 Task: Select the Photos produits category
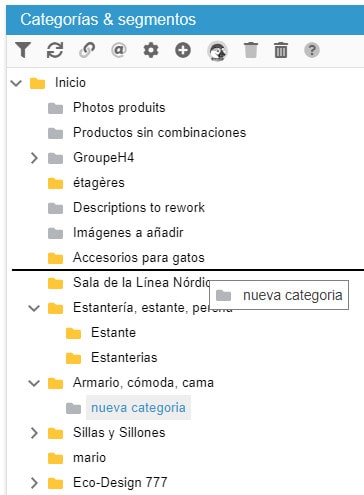coord(119,108)
